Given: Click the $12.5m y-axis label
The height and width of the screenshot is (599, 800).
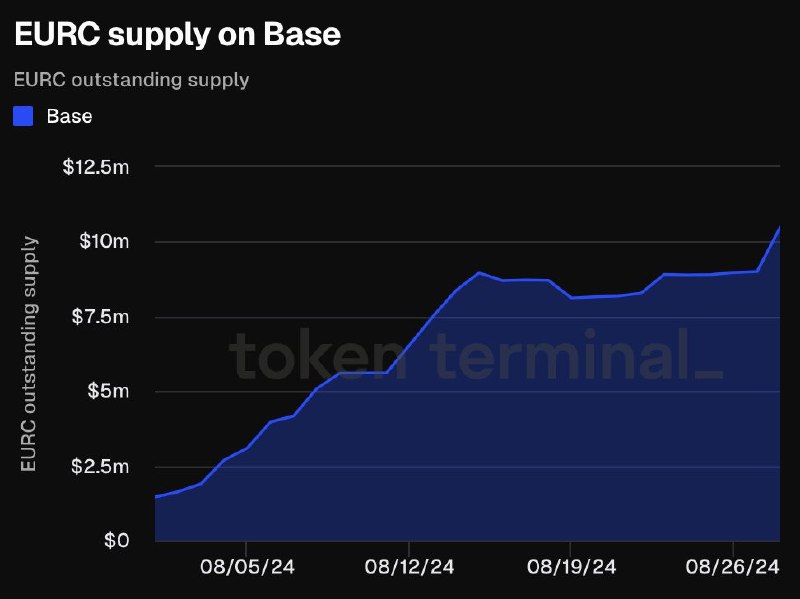Looking at the screenshot, I should click(96, 167).
